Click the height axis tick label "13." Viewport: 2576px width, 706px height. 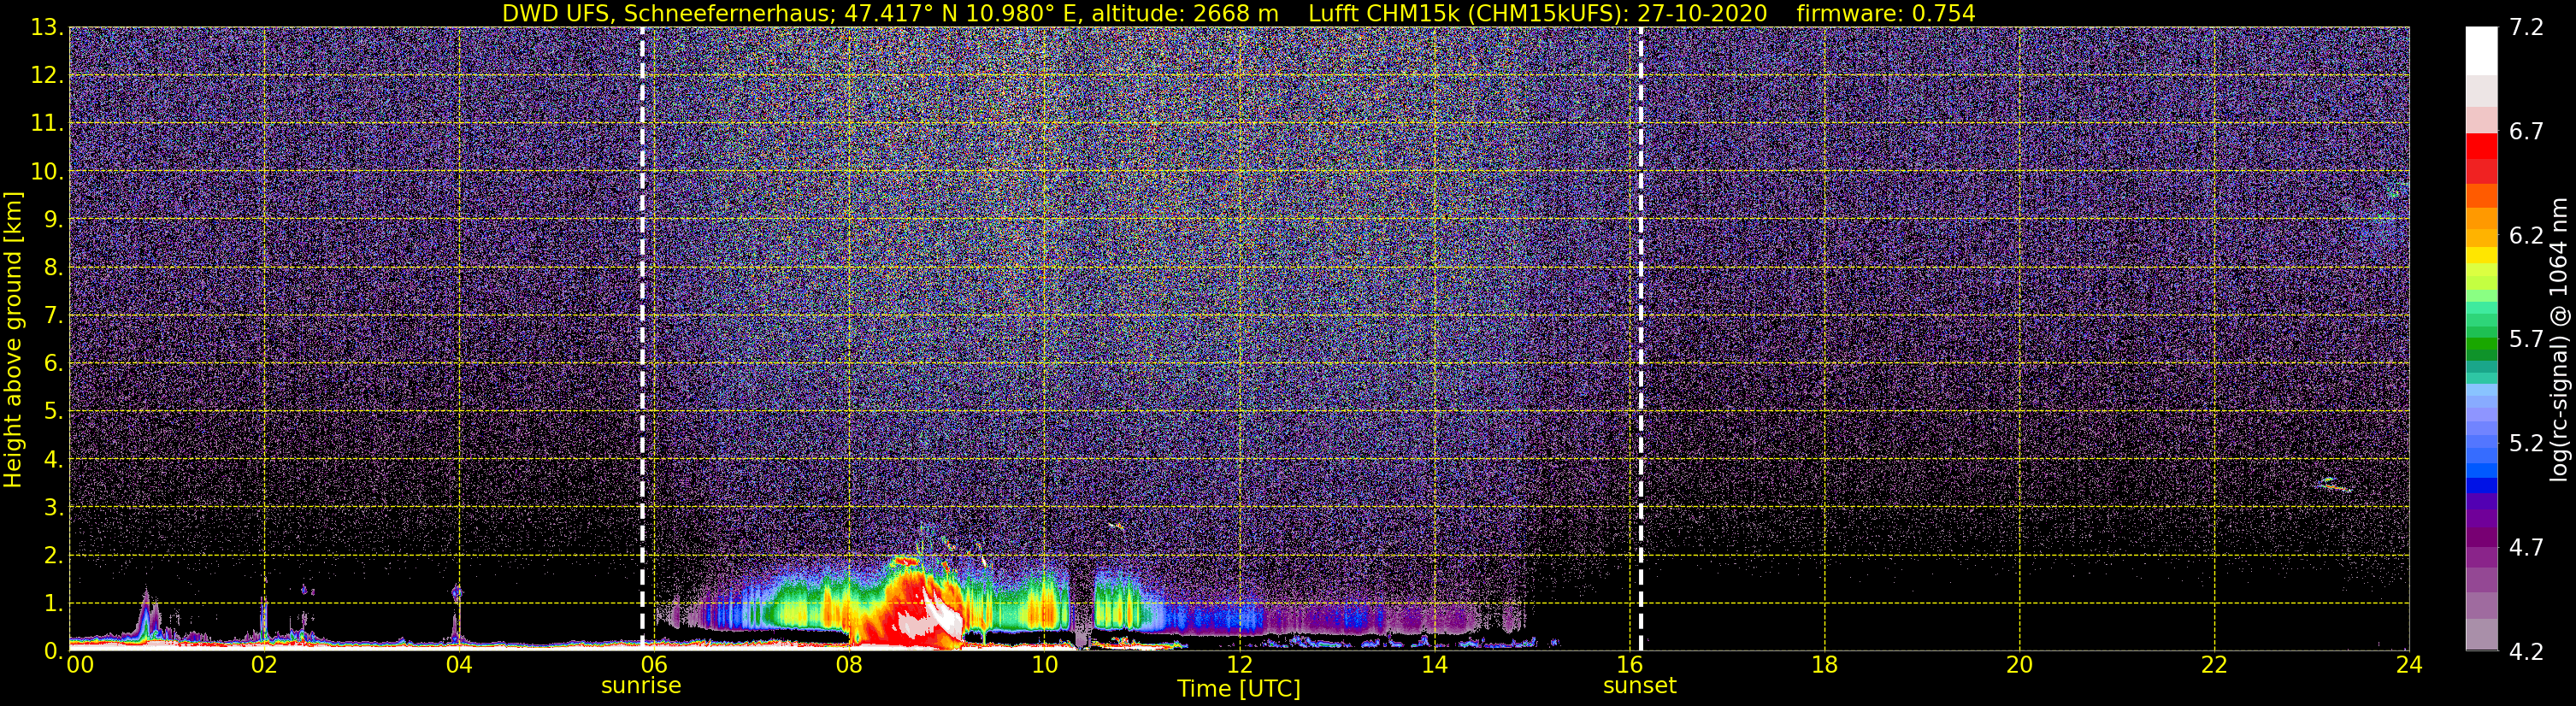coord(47,28)
